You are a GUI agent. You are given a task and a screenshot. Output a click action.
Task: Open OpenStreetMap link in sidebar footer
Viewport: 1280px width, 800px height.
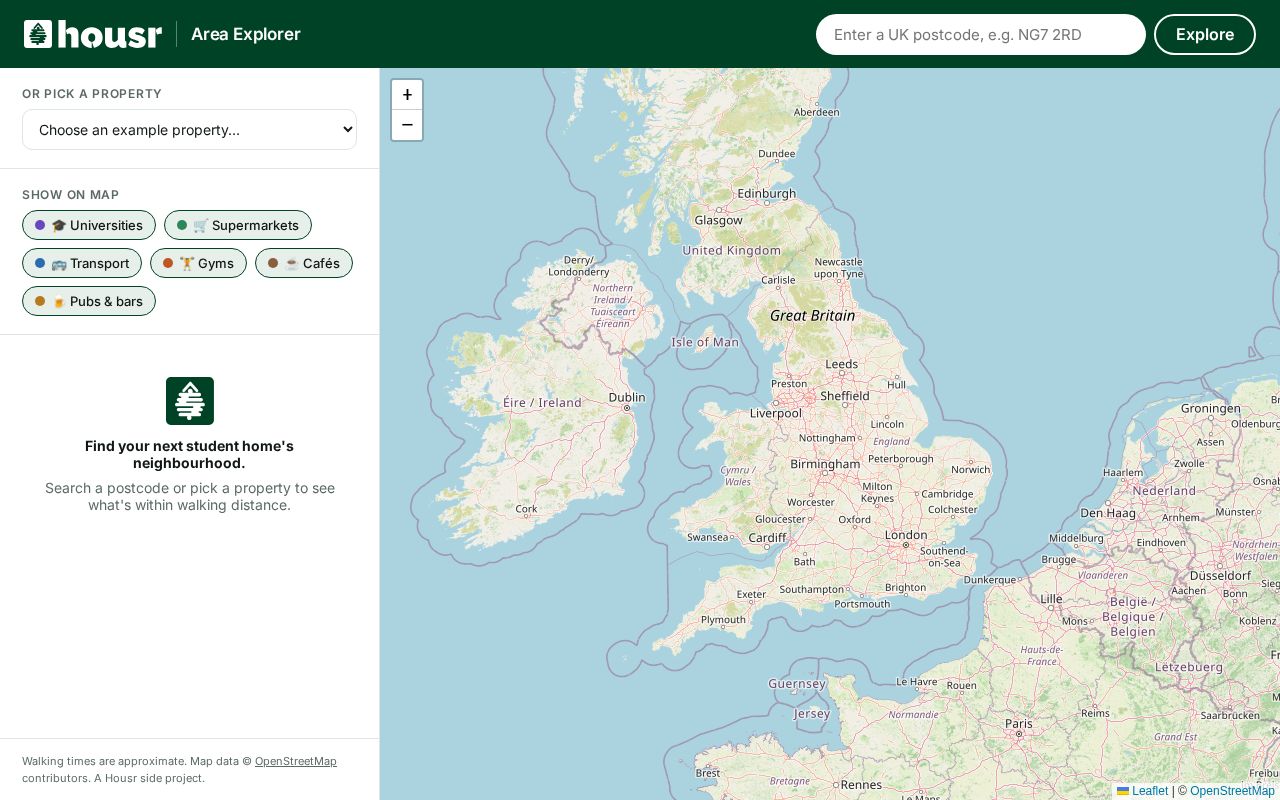(296, 761)
